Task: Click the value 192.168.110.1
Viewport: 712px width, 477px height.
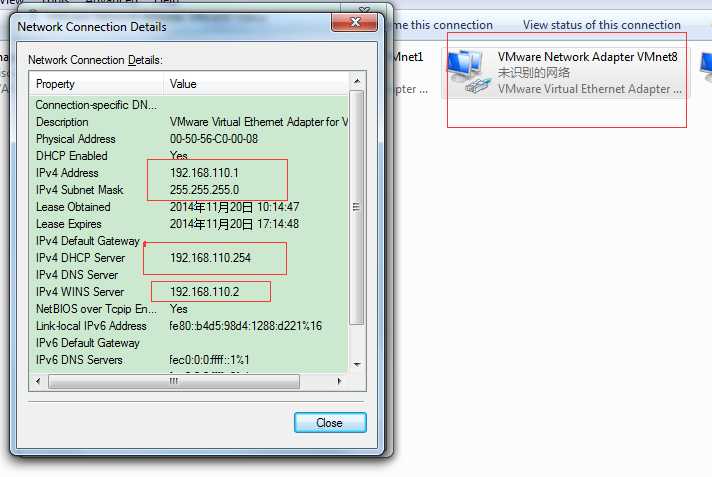Action: [x=204, y=173]
